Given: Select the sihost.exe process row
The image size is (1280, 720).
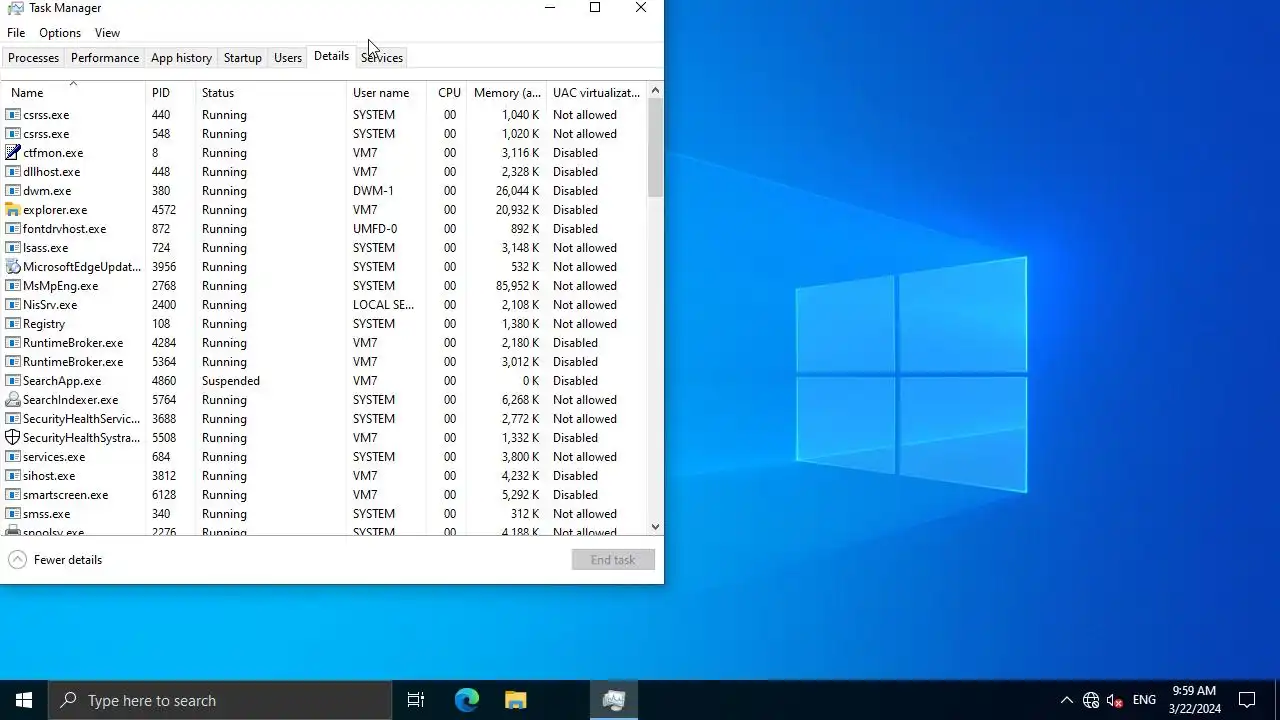Looking at the screenshot, I should pyautogui.click(x=324, y=476).
